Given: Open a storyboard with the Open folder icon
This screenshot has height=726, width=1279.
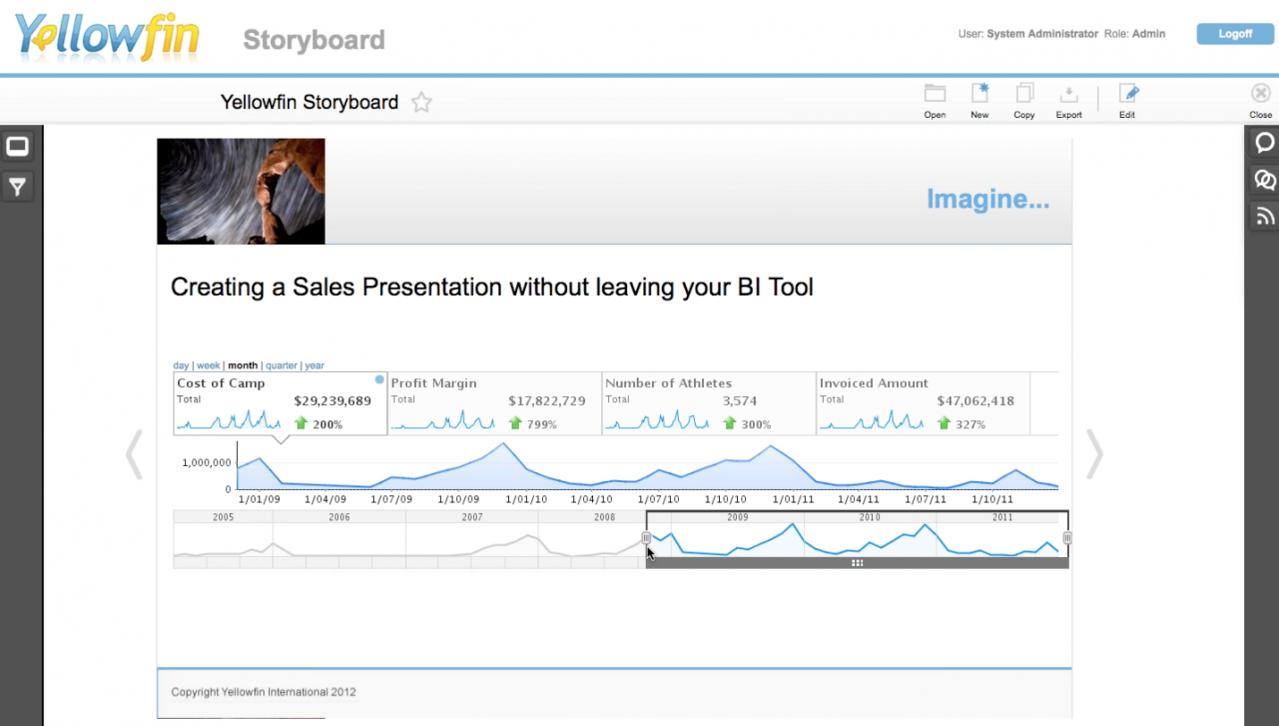Looking at the screenshot, I should (x=934, y=95).
